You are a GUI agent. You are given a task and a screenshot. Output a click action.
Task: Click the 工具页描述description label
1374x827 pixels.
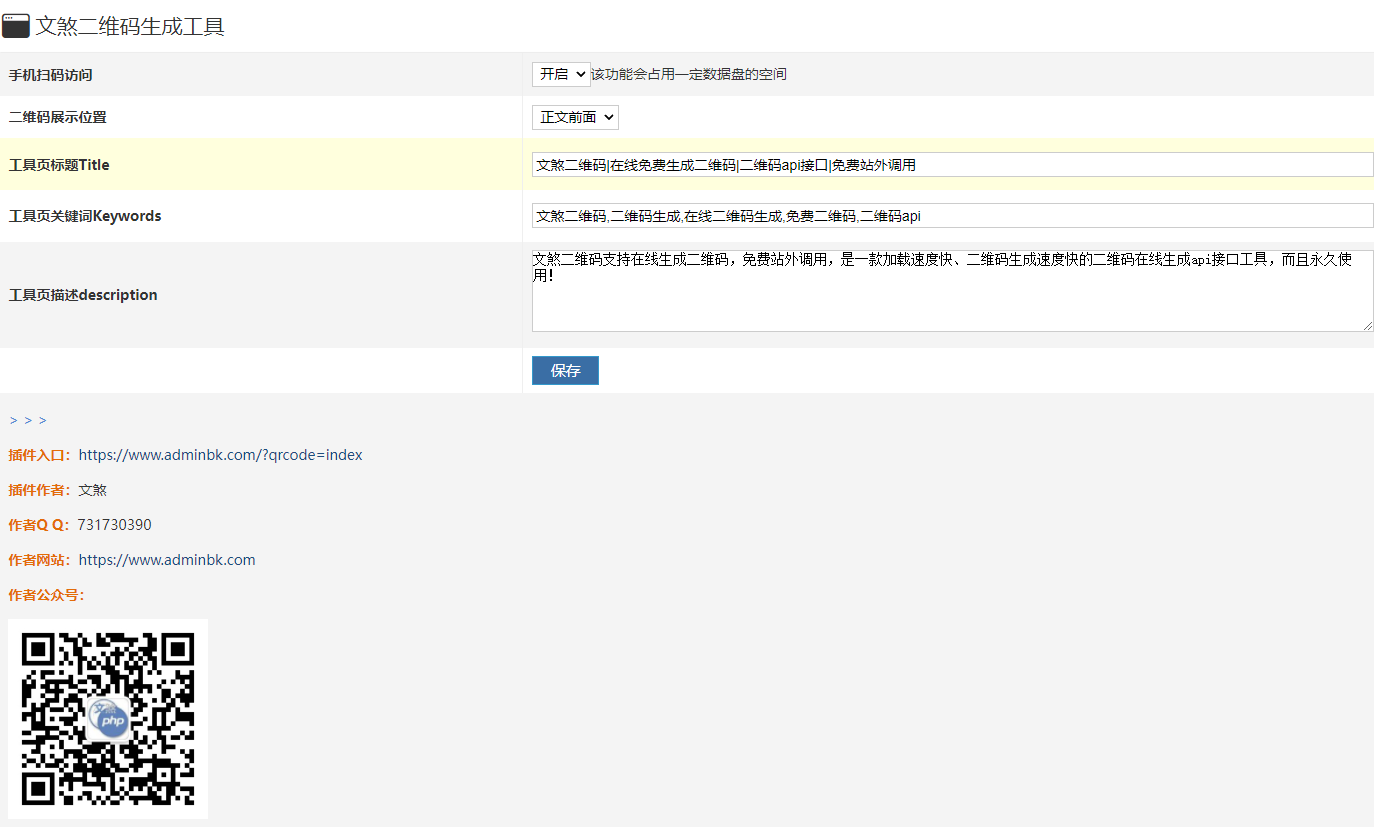click(83, 295)
